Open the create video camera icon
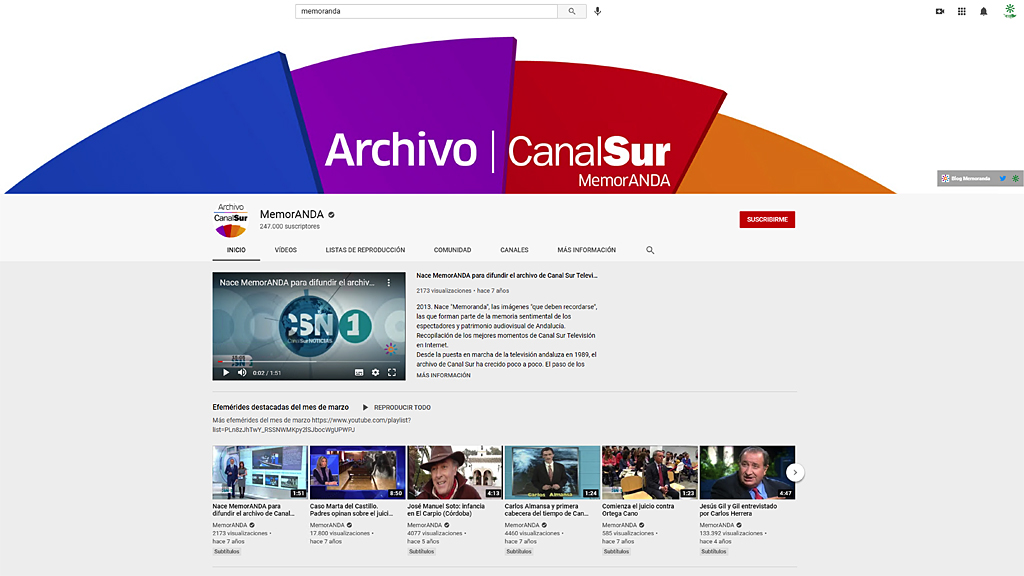This screenshot has width=1024, height=576. (x=940, y=11)
